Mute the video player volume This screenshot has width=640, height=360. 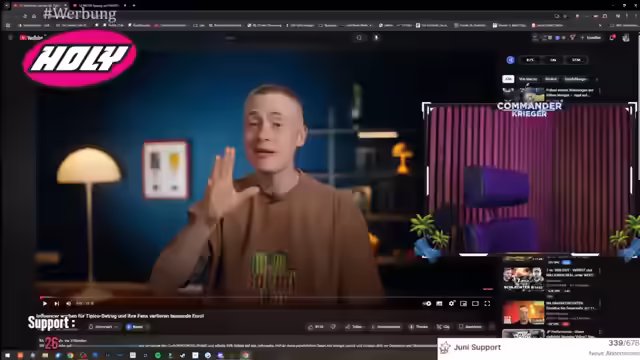point(69,304)
